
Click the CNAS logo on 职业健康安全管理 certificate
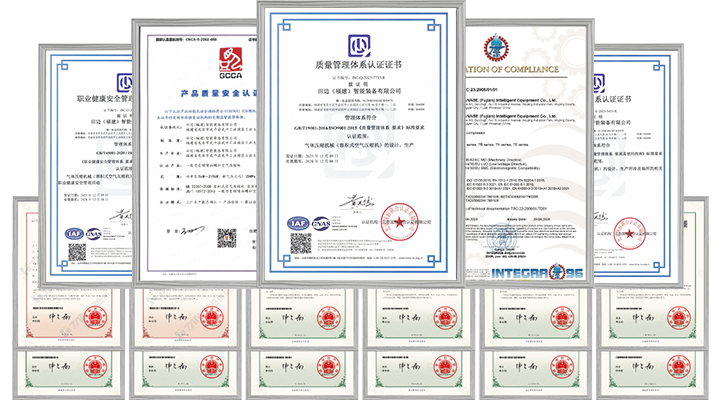pos(93,234)
